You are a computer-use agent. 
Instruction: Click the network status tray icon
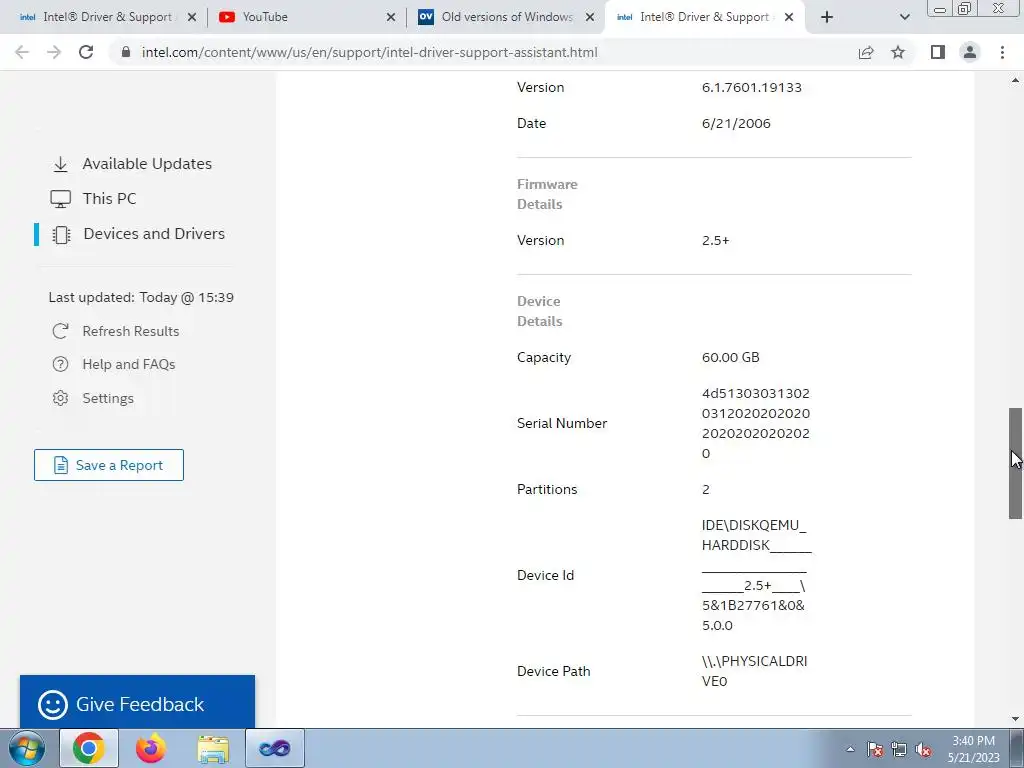[x=899, y=749]
